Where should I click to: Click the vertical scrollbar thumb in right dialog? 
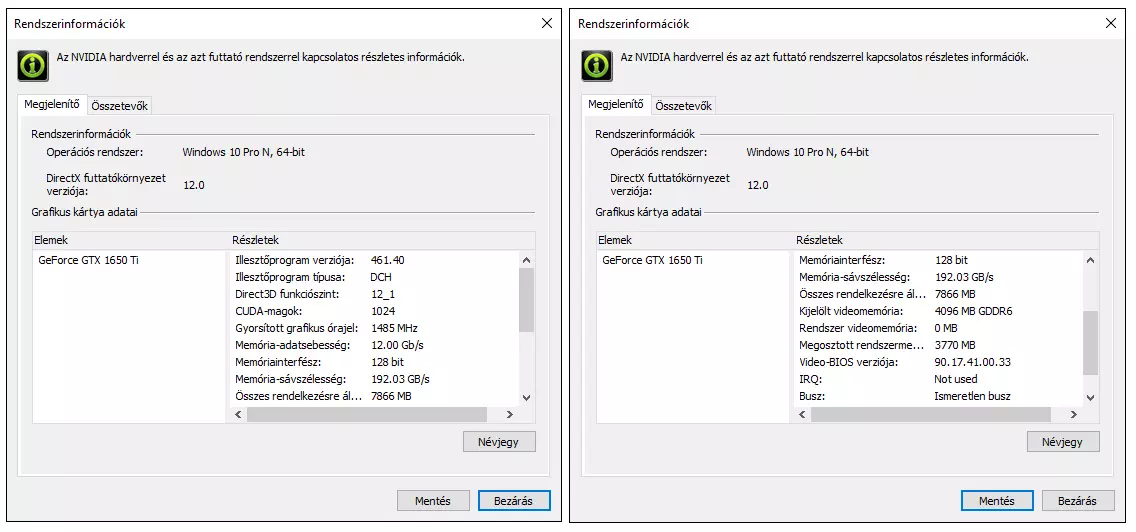[x=1090, y=343]
